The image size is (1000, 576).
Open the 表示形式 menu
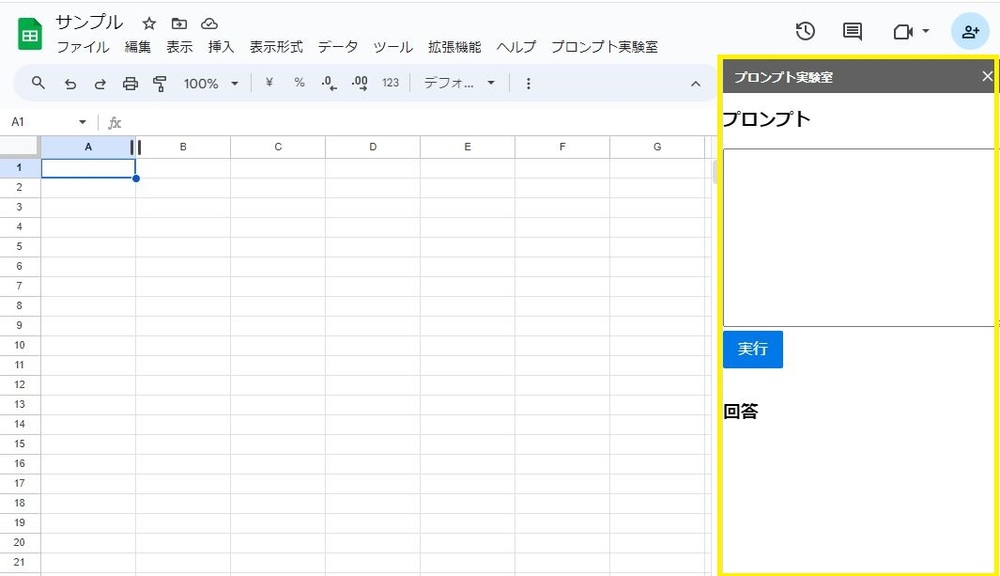tap(276, 47)
